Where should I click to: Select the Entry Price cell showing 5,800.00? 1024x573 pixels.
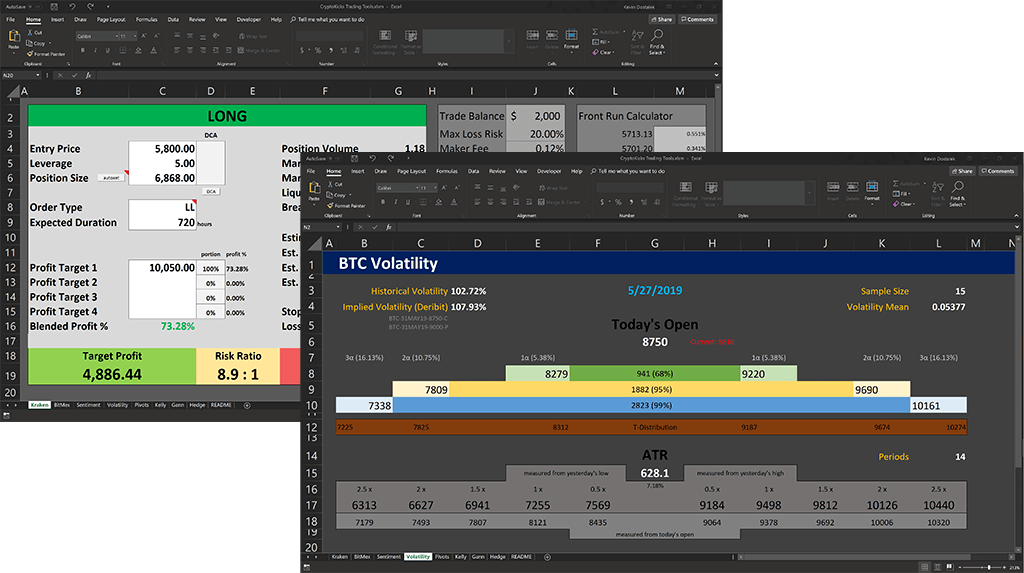(x=163, y=148)
